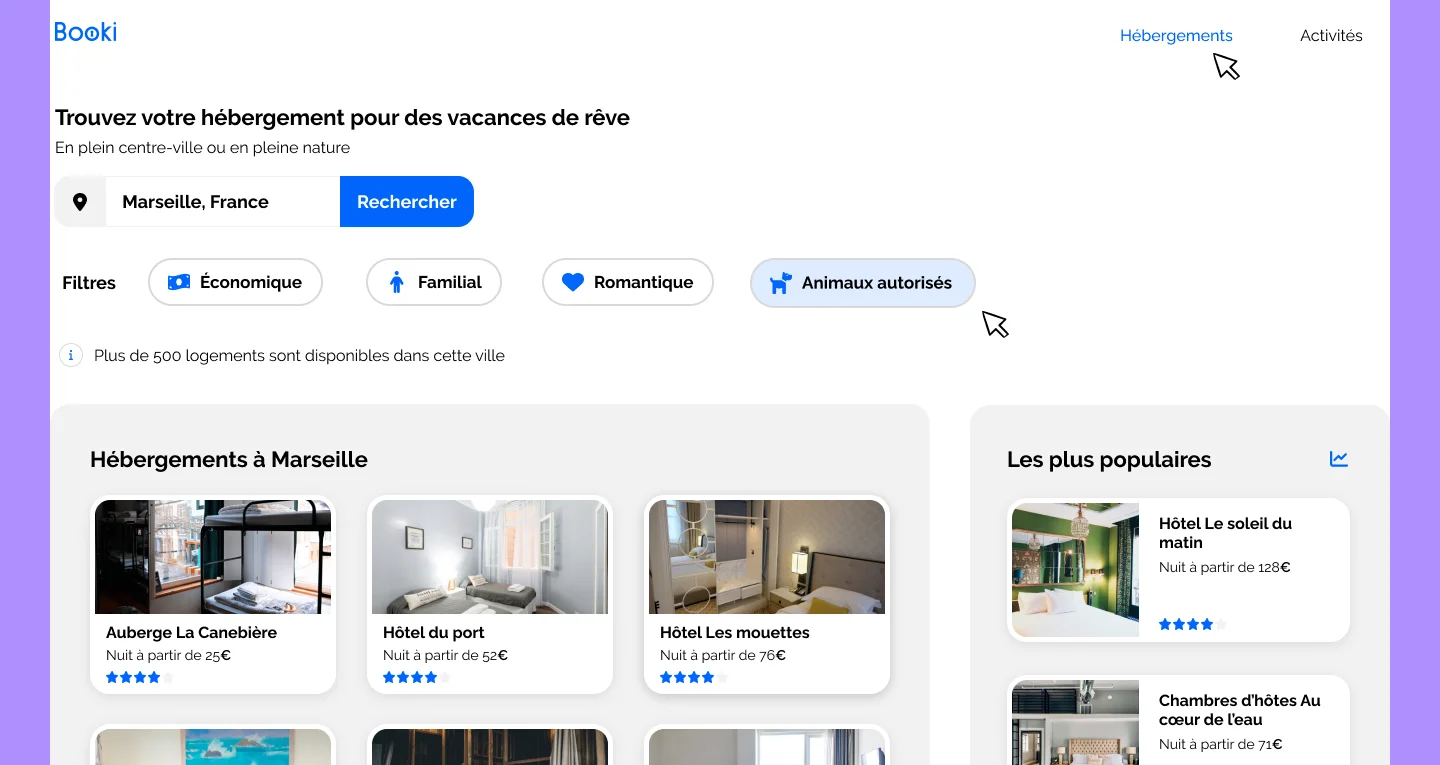Click the star rating of Auberge La Canebière
Screen dimensions: 1440x765
point(140,677)
